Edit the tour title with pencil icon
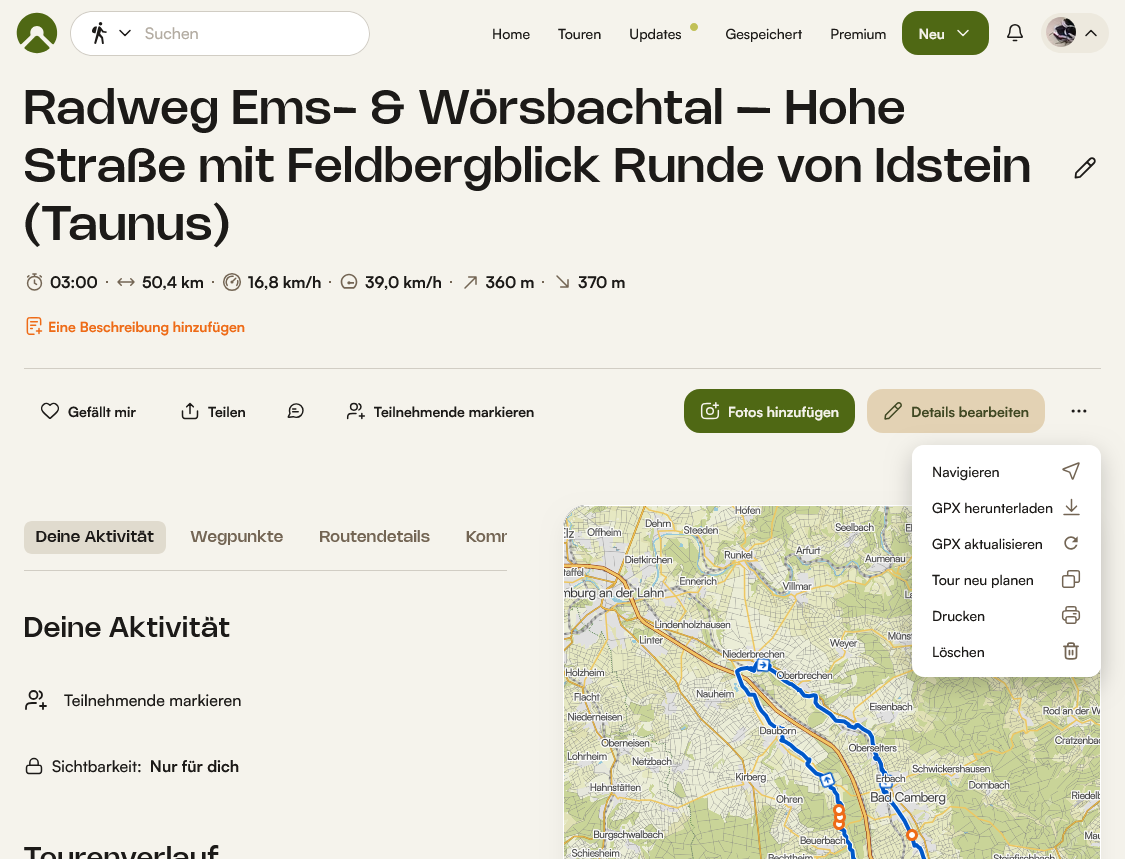 click(1085, 168)
